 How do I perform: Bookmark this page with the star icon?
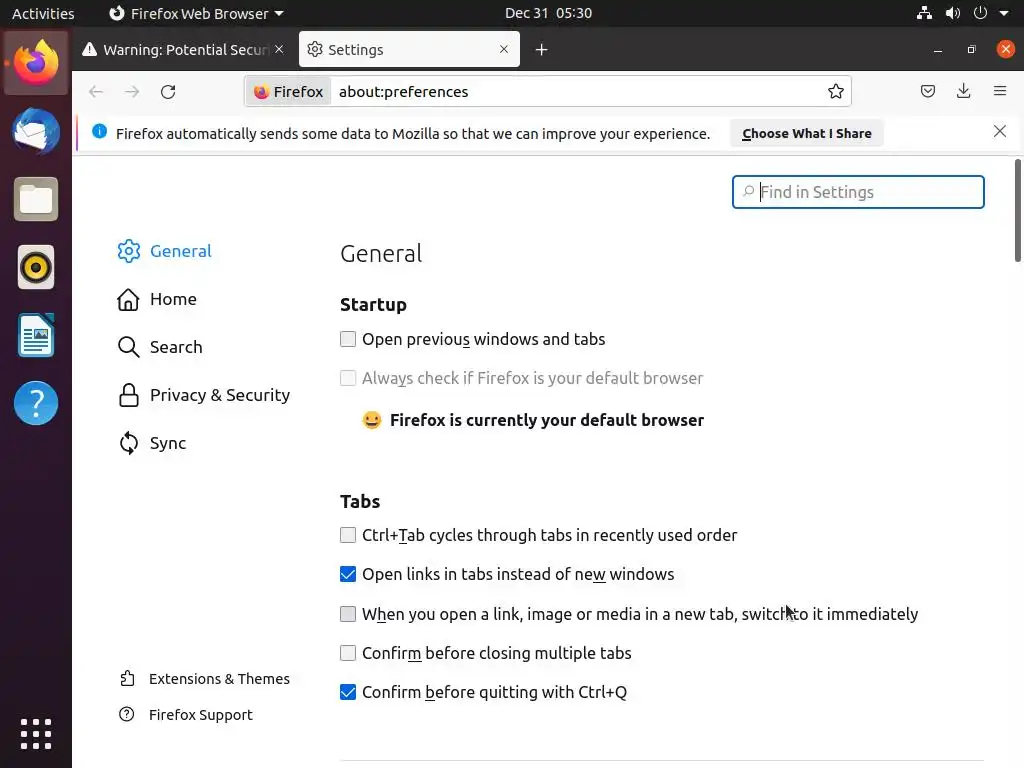(836, 92)
